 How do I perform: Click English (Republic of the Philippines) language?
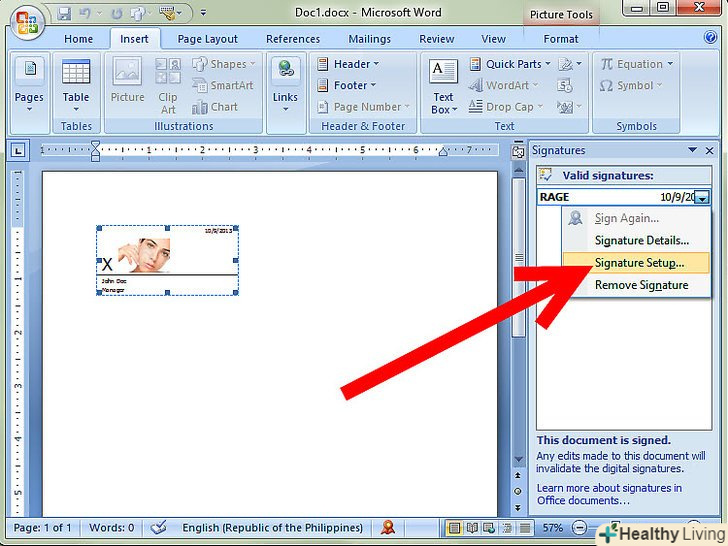[x=273, y=528]
